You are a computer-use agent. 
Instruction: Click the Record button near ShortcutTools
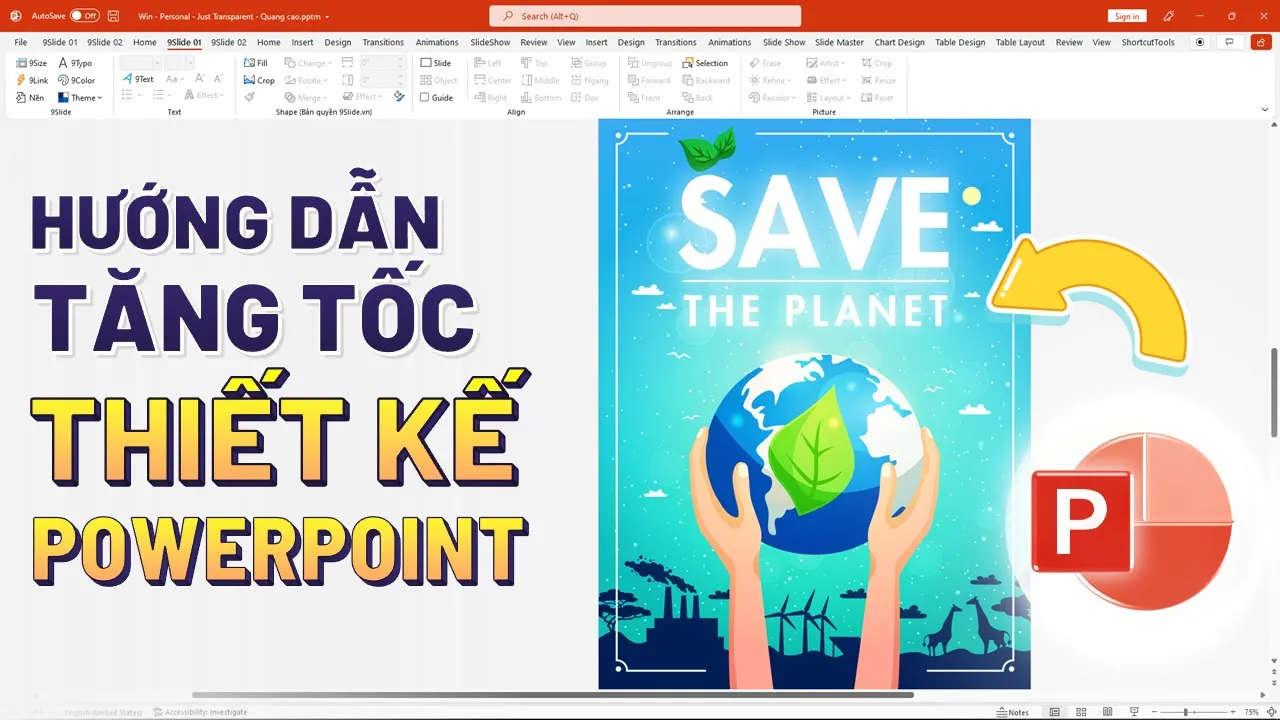[1200, 42]
